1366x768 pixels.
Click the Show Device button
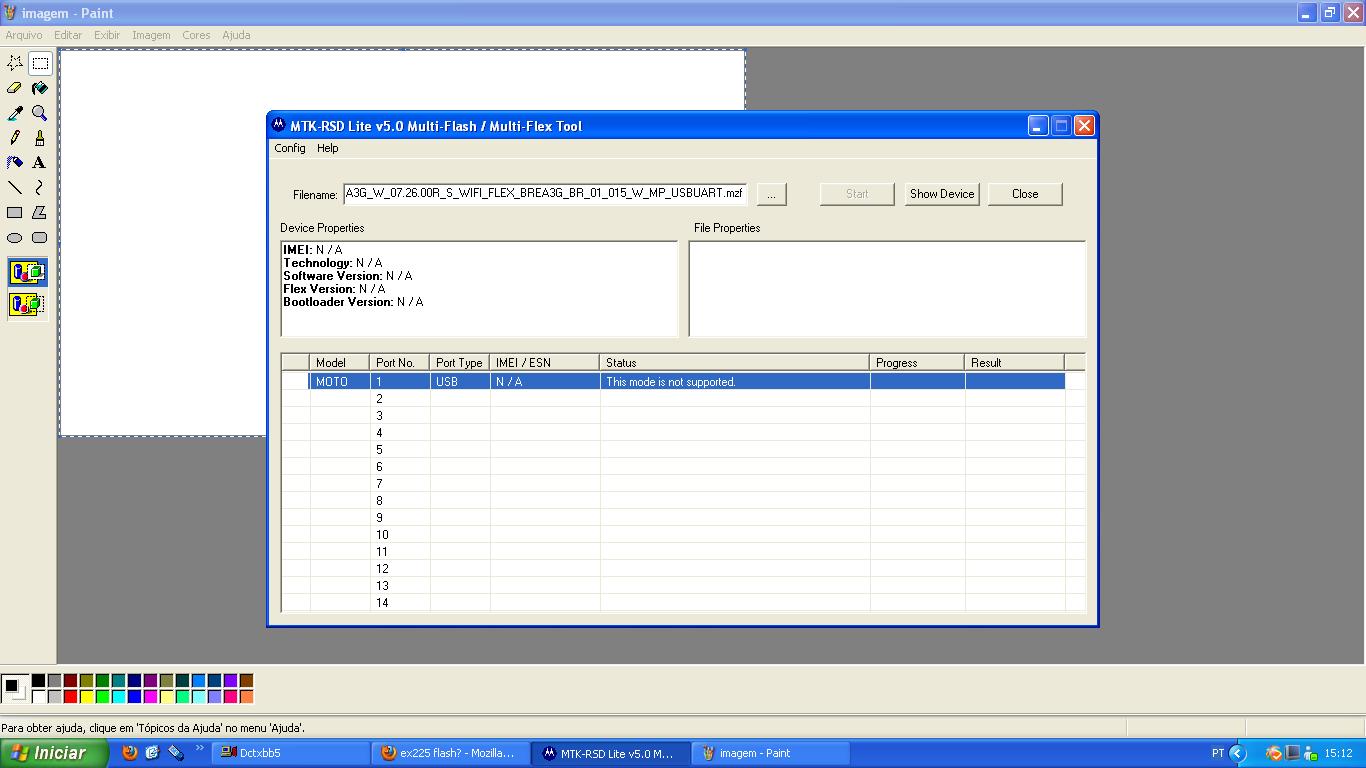[x=942, y=194]
